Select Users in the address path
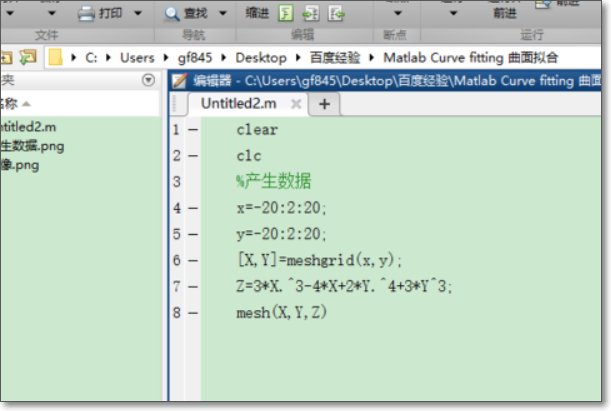Screen dimensions: 611x411 click(137, 58)
